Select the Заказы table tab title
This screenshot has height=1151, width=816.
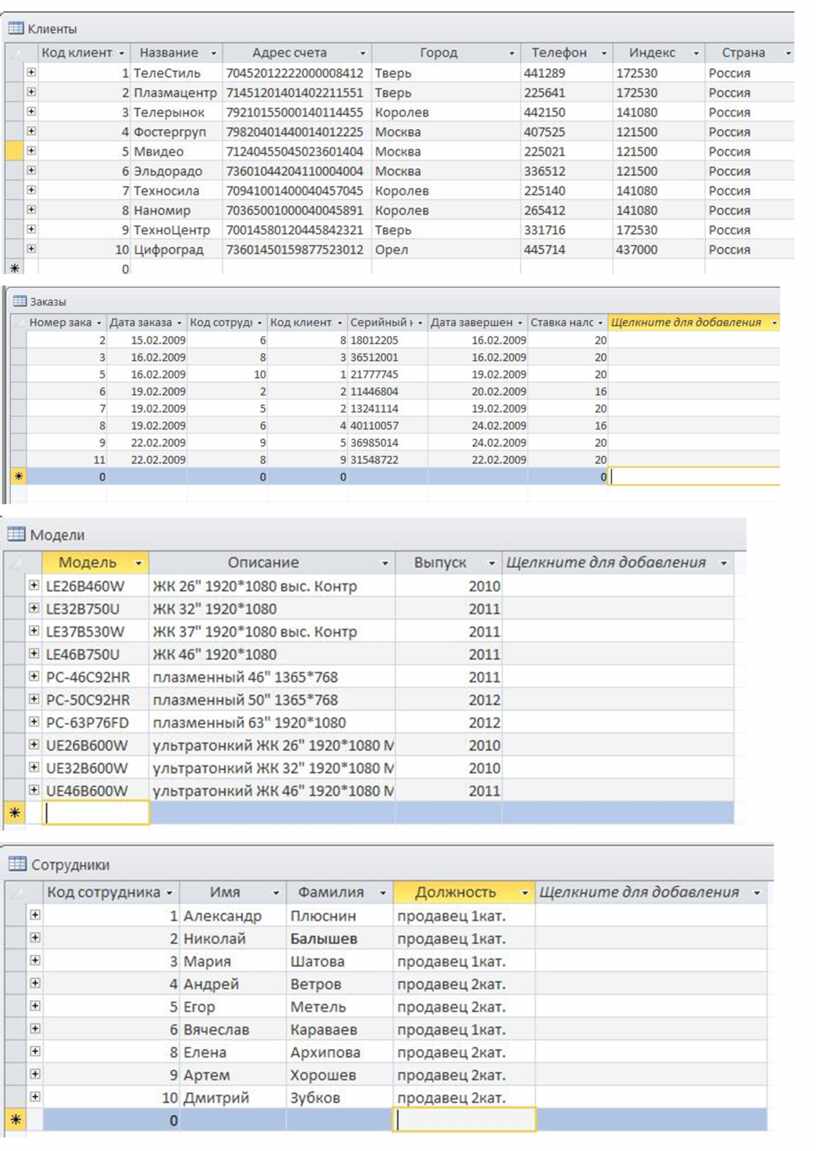pos(48,302)
